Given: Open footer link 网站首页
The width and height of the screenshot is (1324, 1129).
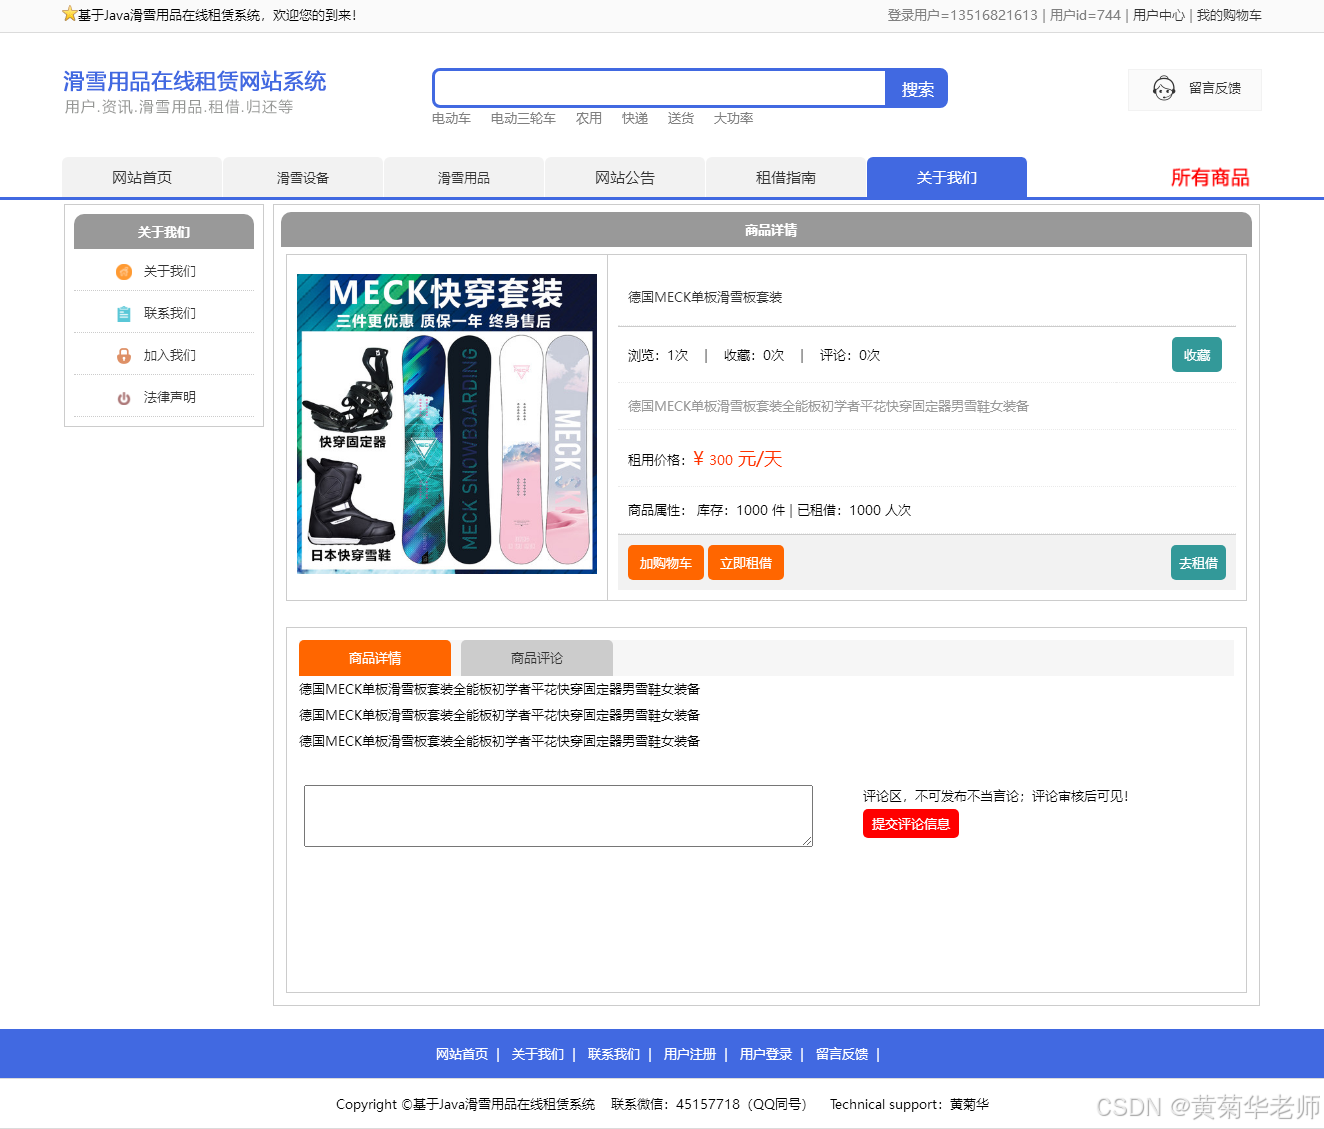Looking at the screenshot, I should pyautogui.click(x=462, y=1054).
